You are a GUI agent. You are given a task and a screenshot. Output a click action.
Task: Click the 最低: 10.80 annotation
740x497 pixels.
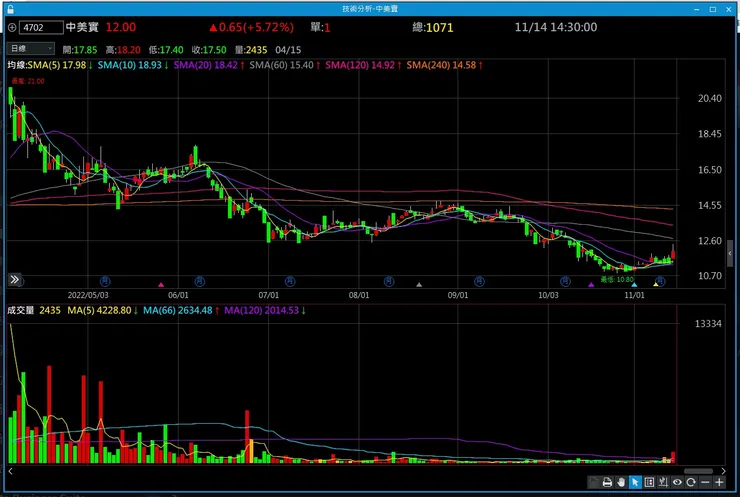(617, 279)
